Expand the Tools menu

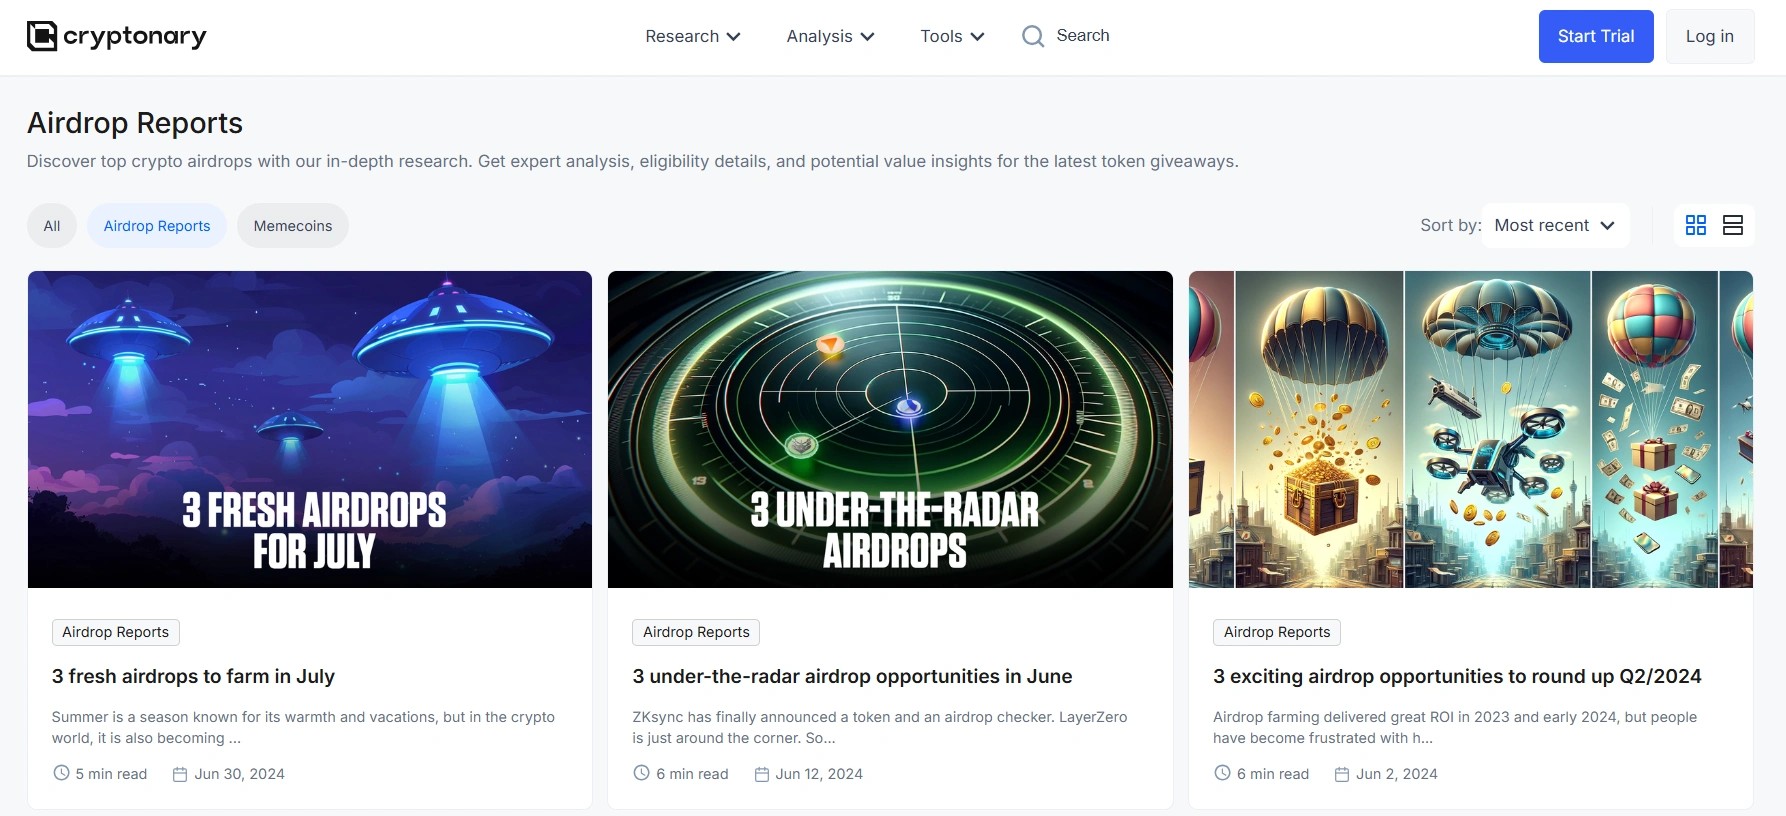coord(952,36)
